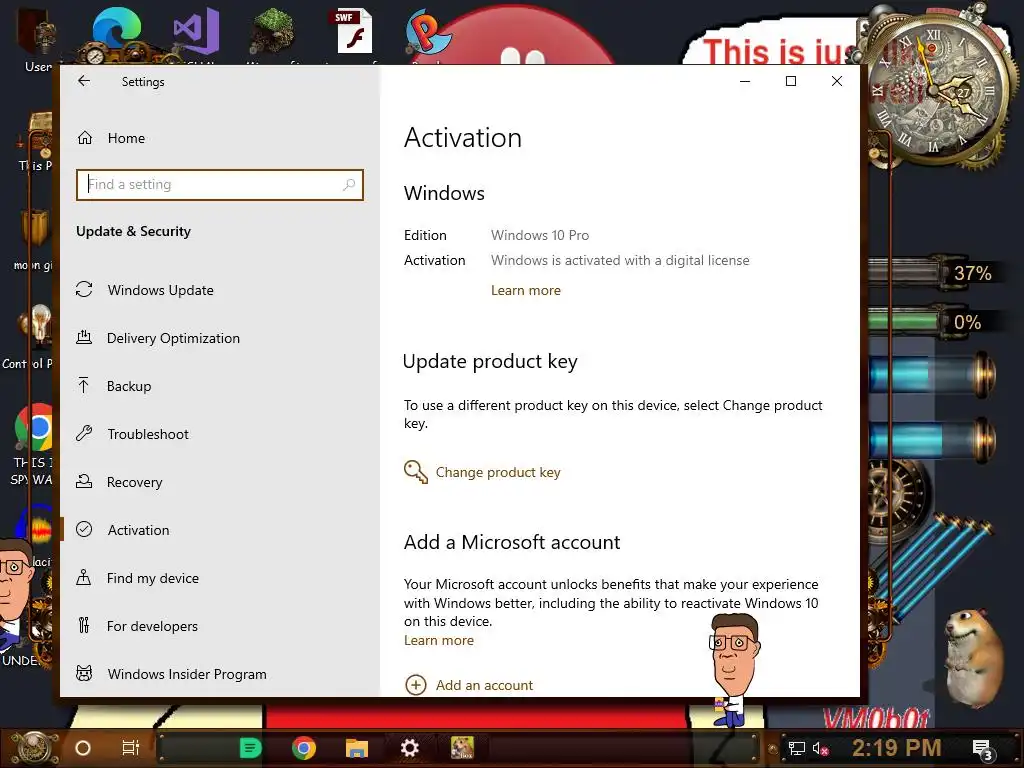Screen dimensions: 1024x768
Task: Click the key icon beside Change product key
Action: click(415, 472)
